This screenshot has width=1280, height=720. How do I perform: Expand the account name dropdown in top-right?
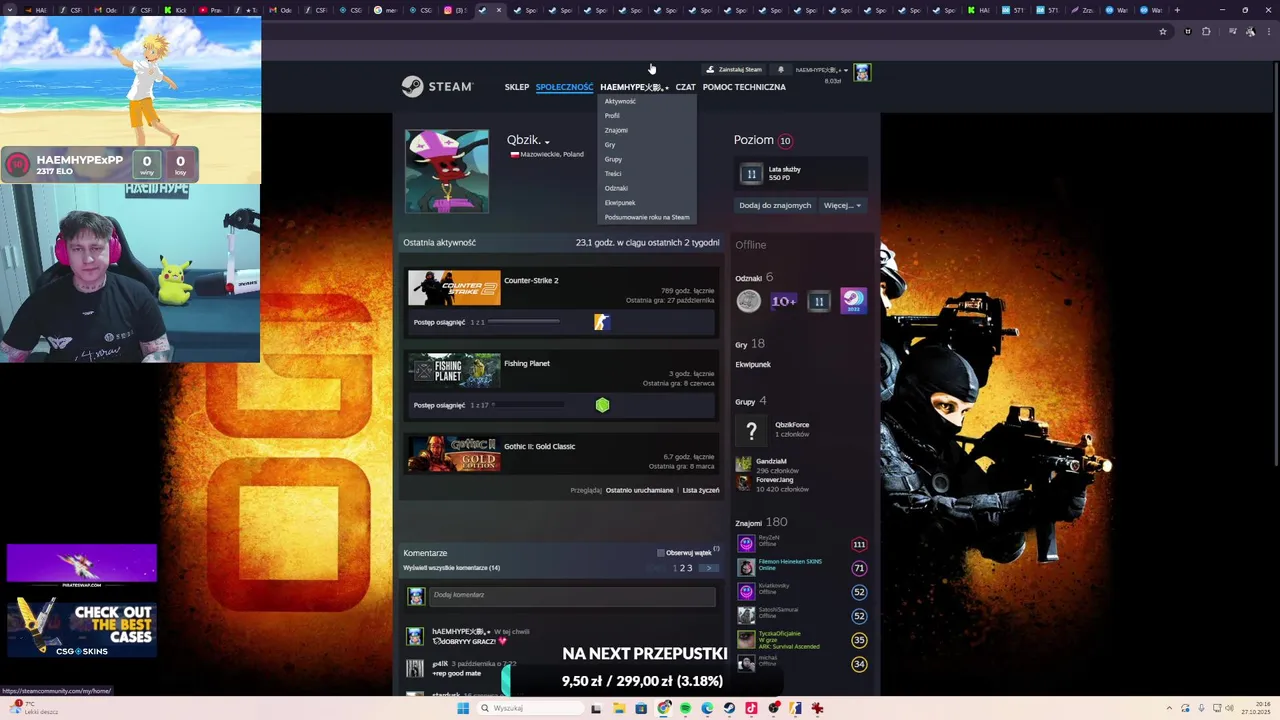tap(846, 70)
